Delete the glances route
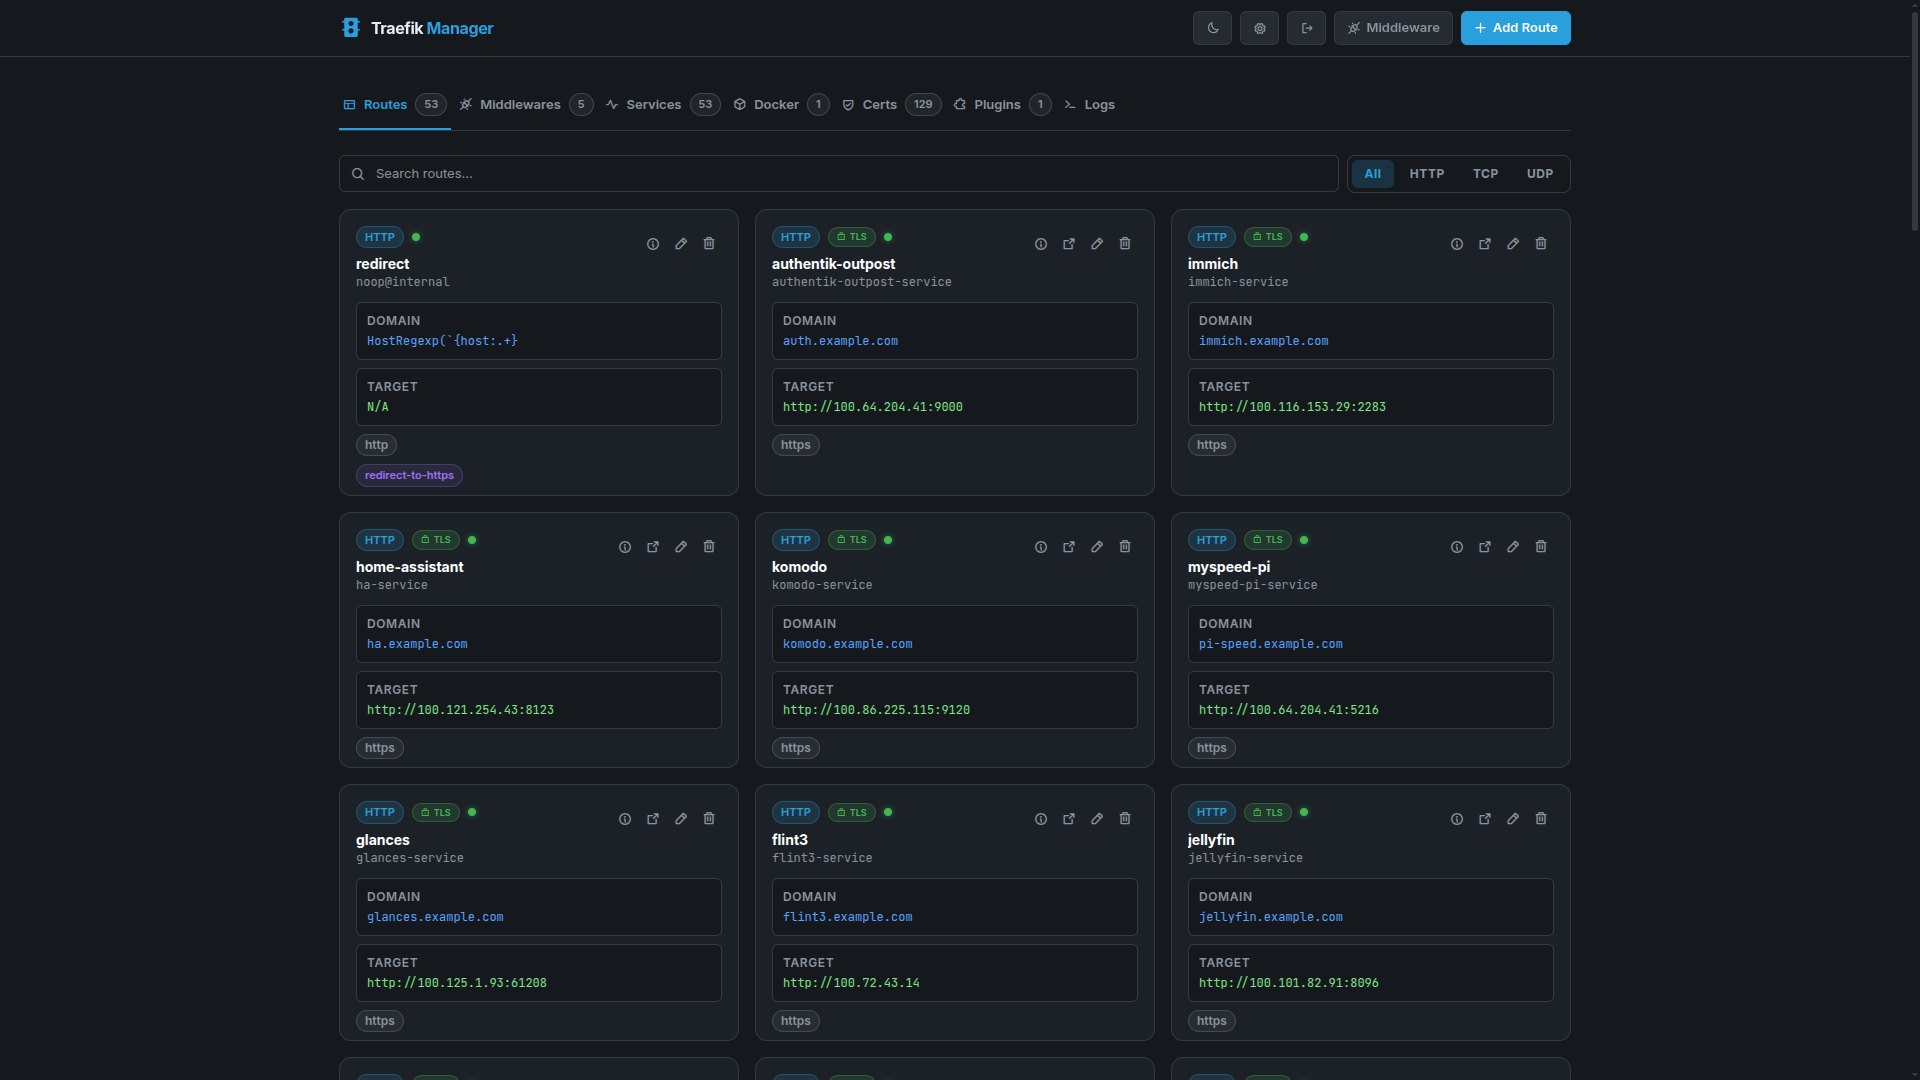Screen dimensions: 1920x1080 tap(708, 818)
